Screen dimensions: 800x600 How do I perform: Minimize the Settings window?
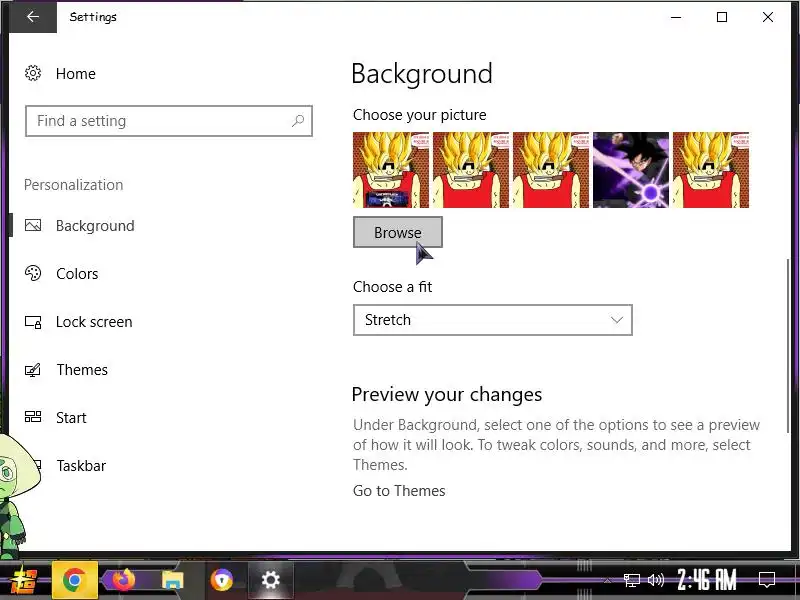[x=676, y=17]
